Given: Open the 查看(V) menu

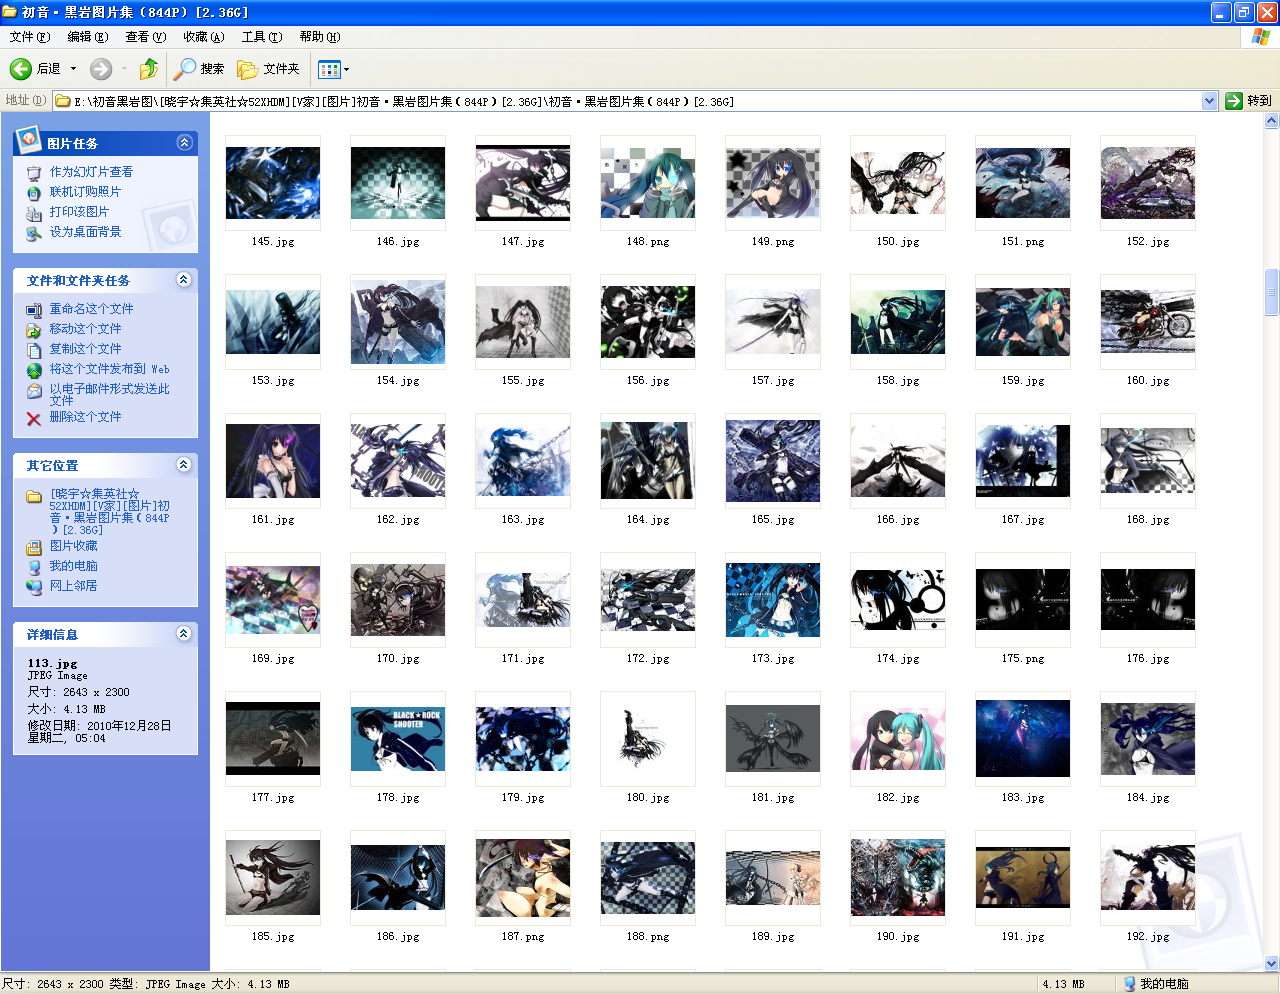Looking at the screenshot, I should coord(145,37).
